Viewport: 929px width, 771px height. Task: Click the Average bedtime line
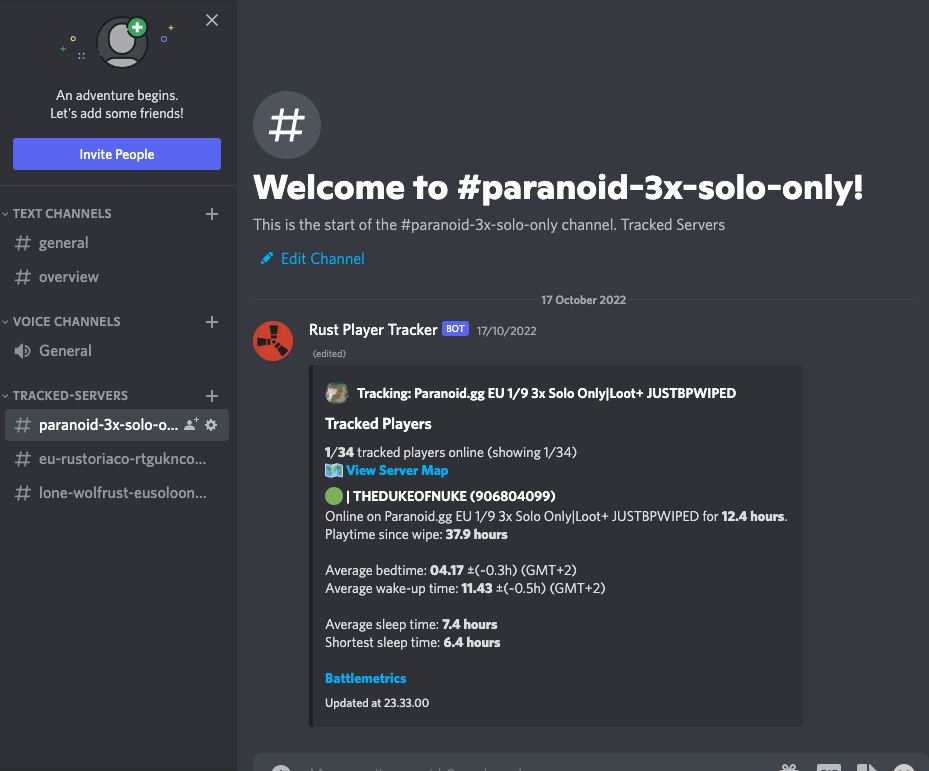point(450,570)
